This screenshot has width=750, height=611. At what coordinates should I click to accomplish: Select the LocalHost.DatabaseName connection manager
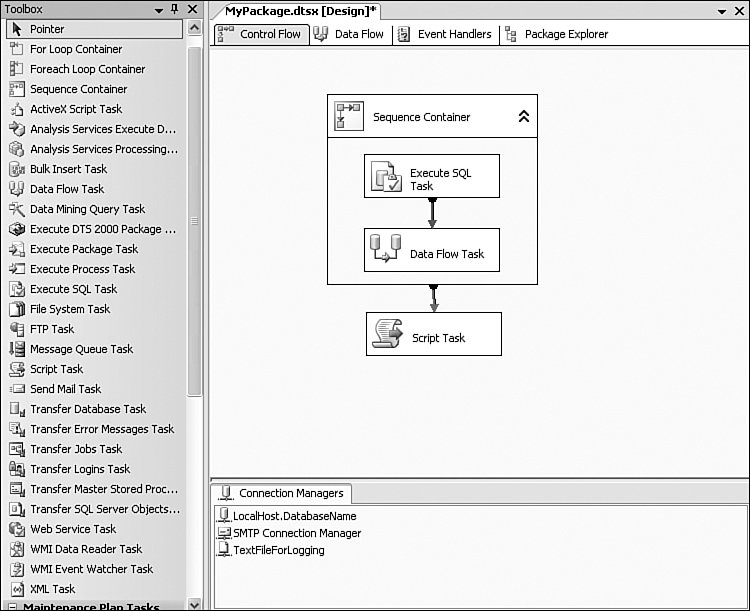287,516
